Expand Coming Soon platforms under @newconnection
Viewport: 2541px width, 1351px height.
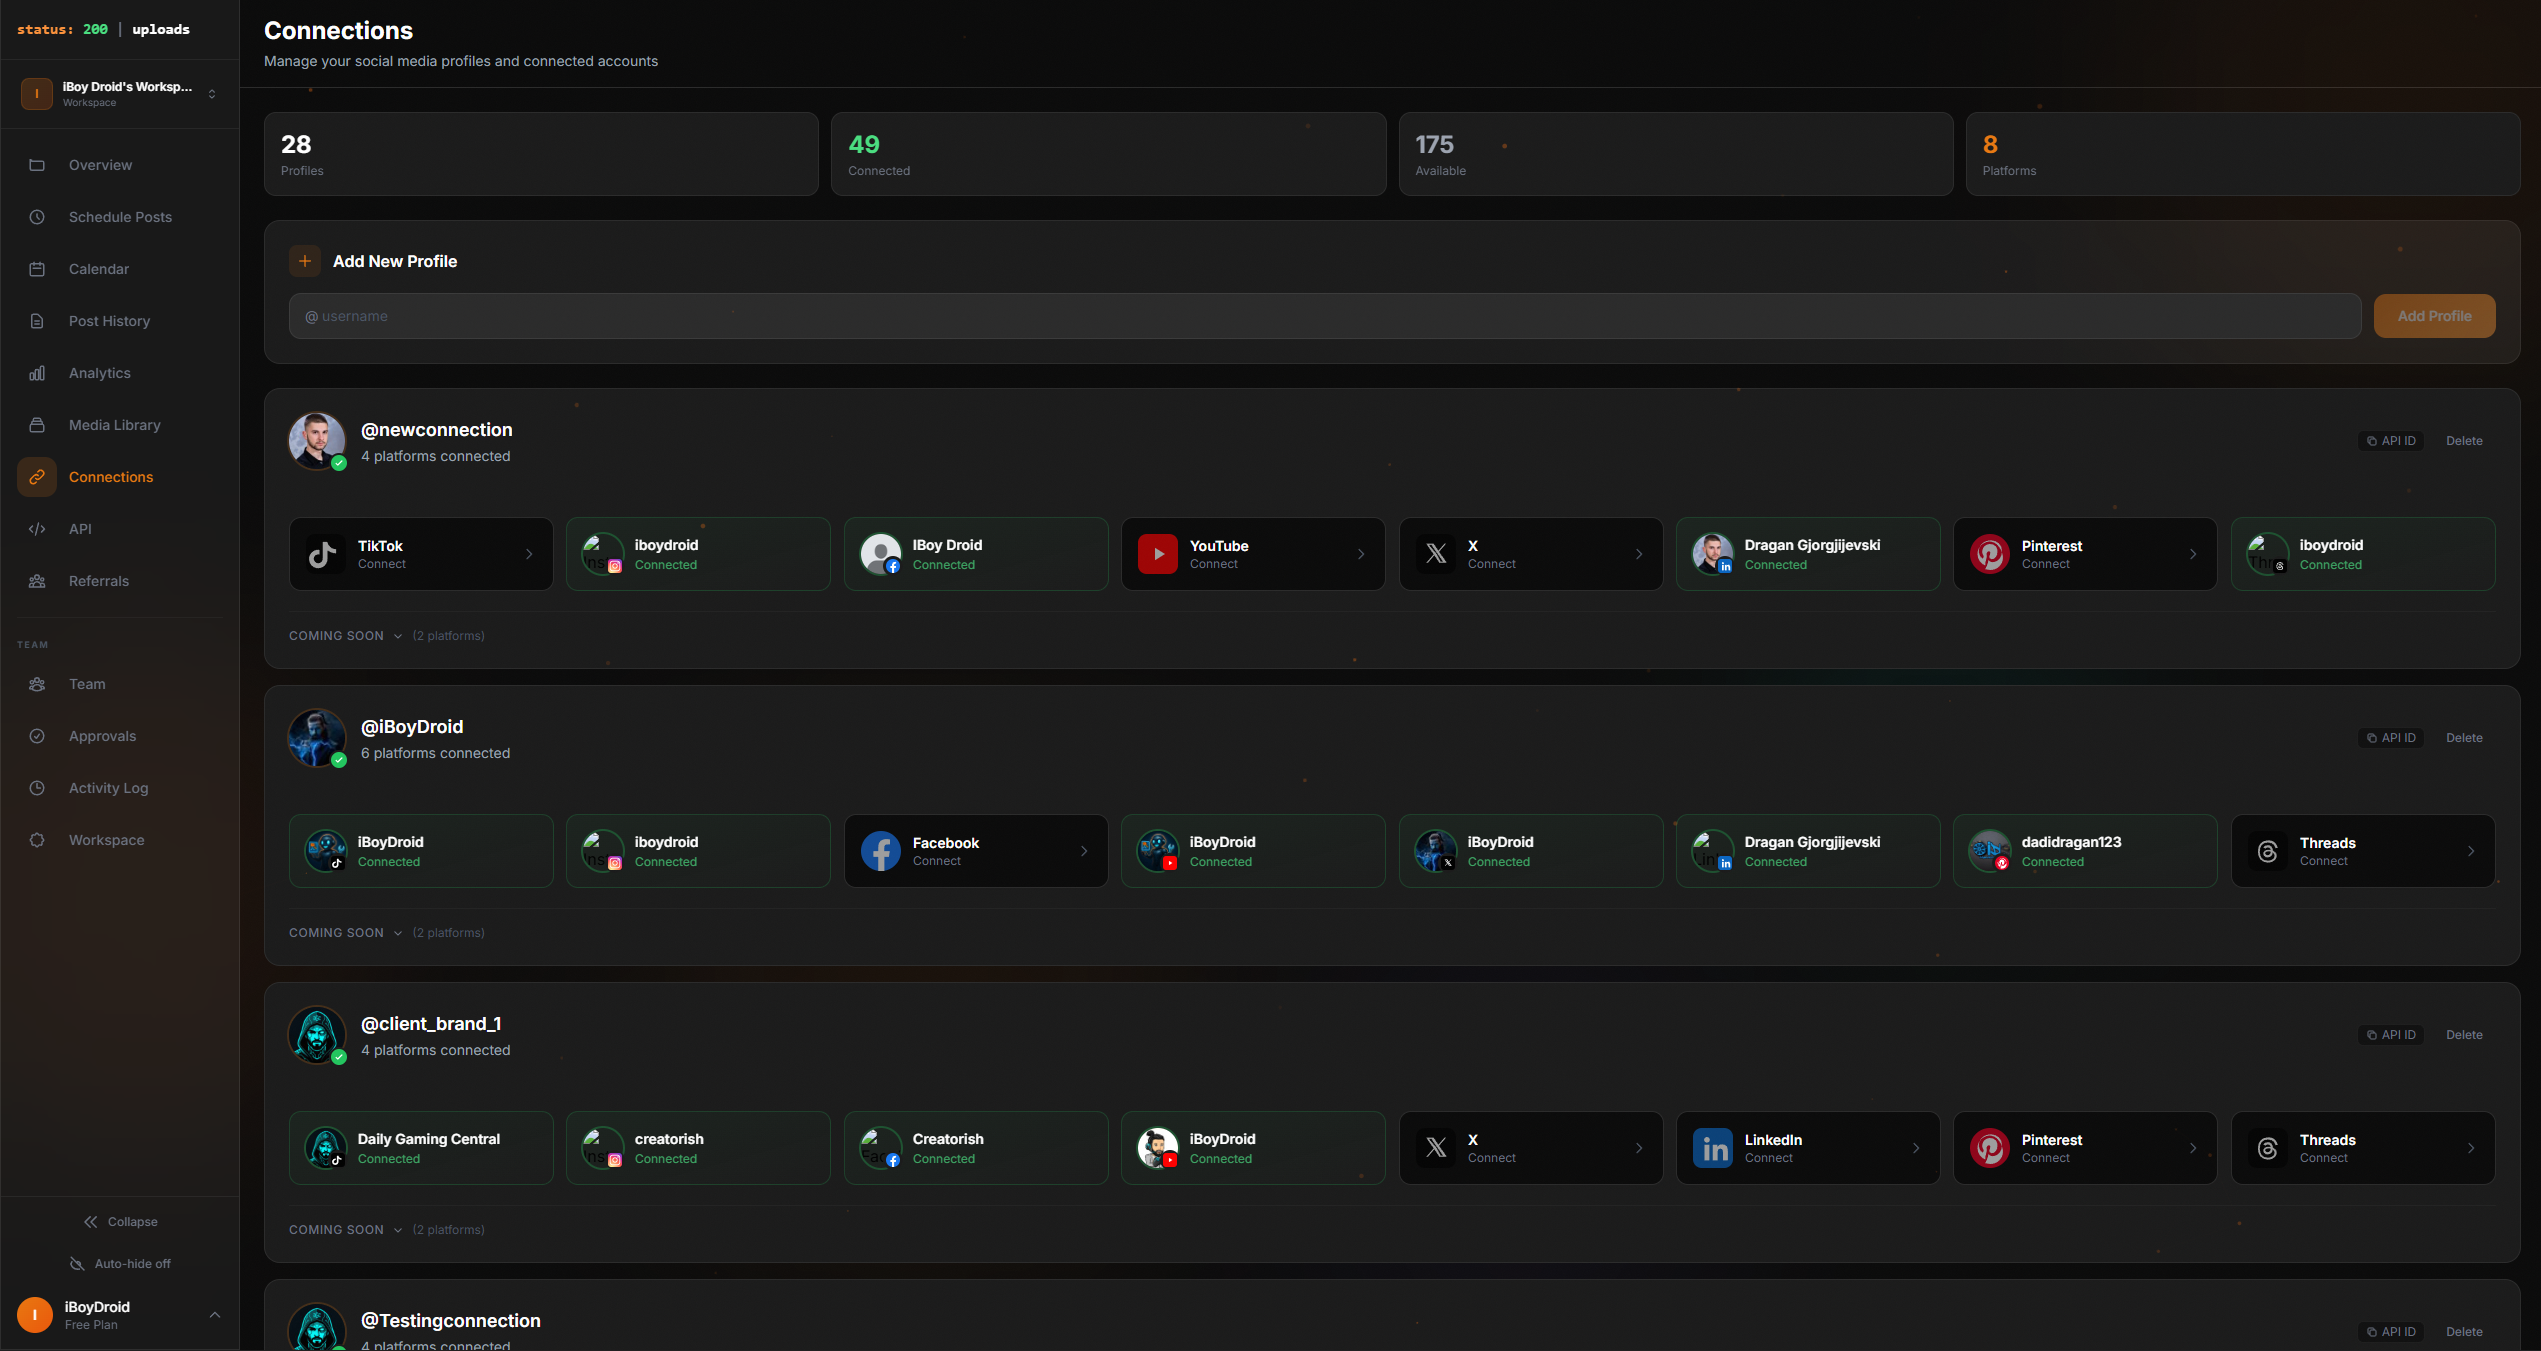coord(386,636)
